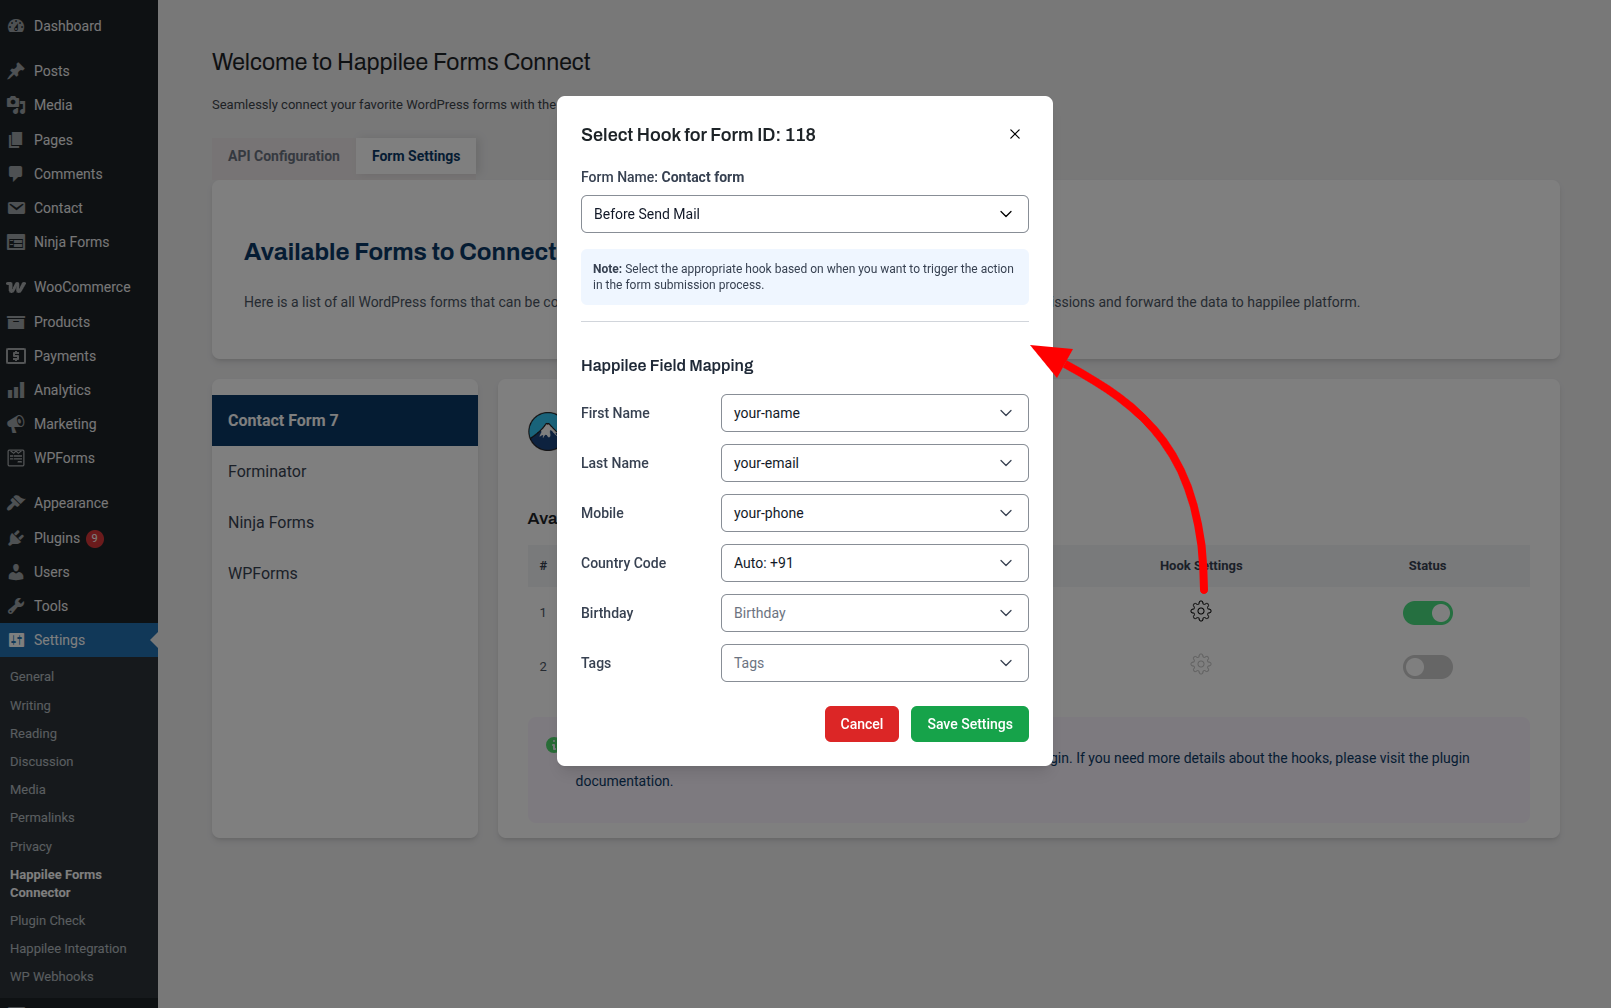Toggle the Users sidebar entry
This screenshot has width=1611, height=1008.
click(x=49, y=571)
